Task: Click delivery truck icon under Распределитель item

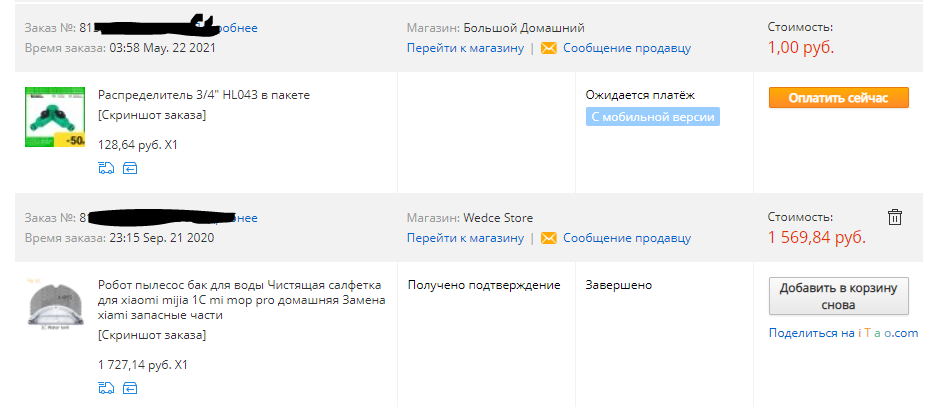Action: click(106, 169)
